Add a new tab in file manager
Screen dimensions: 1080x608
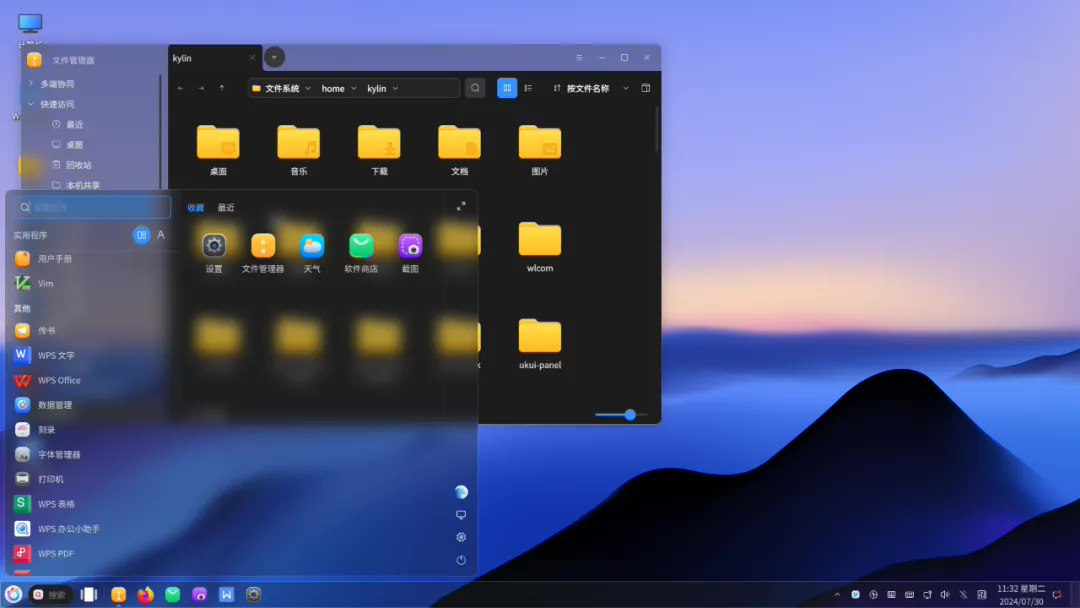click(274, 57)
